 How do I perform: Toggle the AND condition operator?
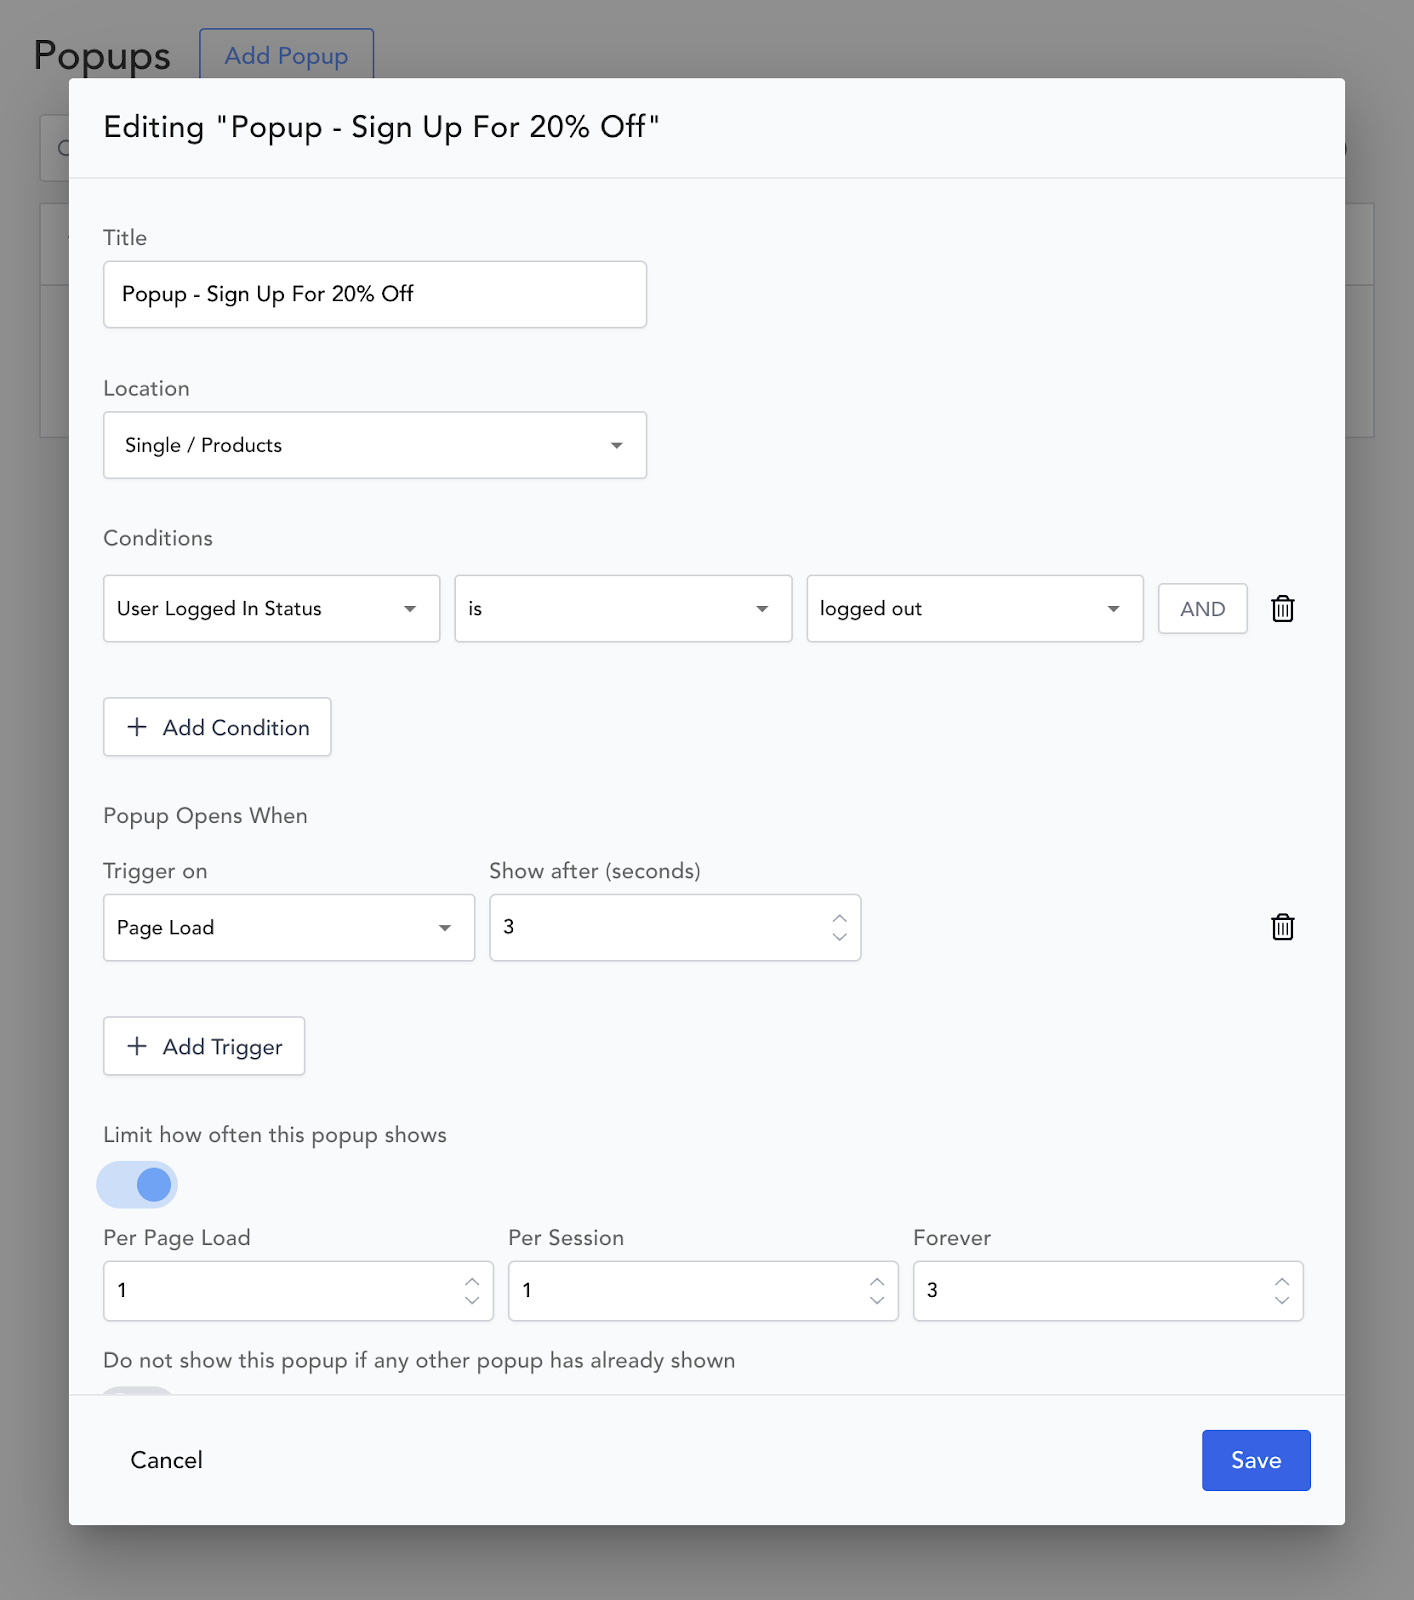tap(1202, 609)
